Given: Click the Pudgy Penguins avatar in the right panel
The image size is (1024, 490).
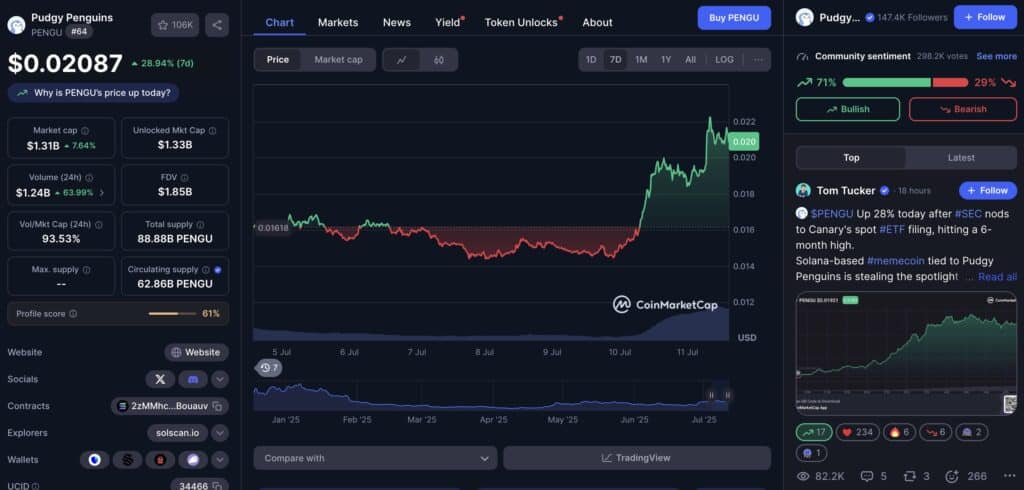Looking at the screenshot, I should [804, 18].
